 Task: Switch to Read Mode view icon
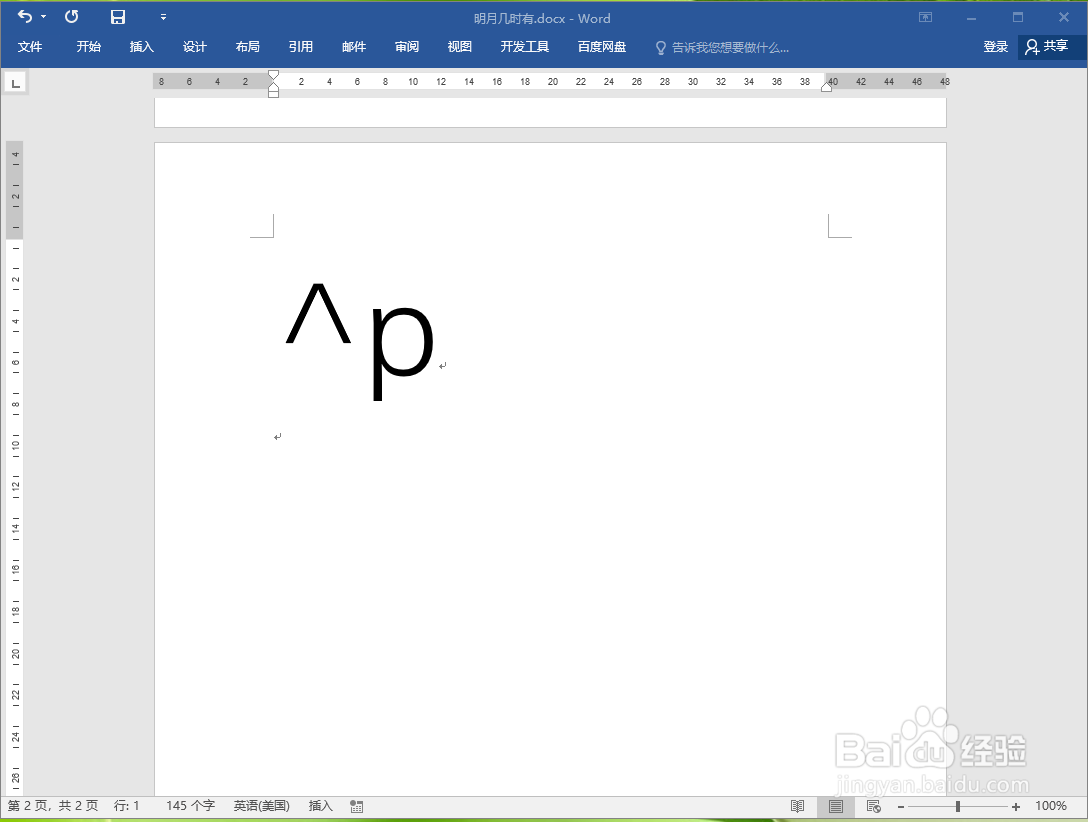[798, 806]
